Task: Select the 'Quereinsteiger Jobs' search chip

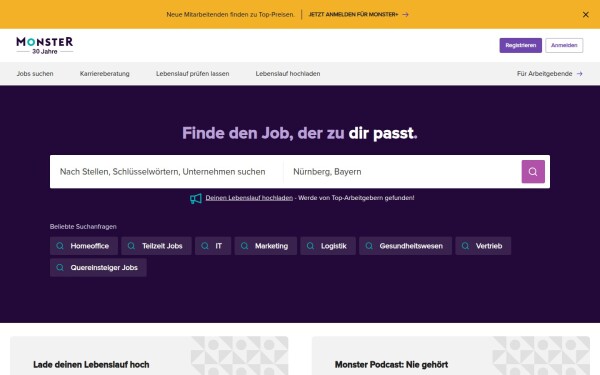Action: click(98, 267)
